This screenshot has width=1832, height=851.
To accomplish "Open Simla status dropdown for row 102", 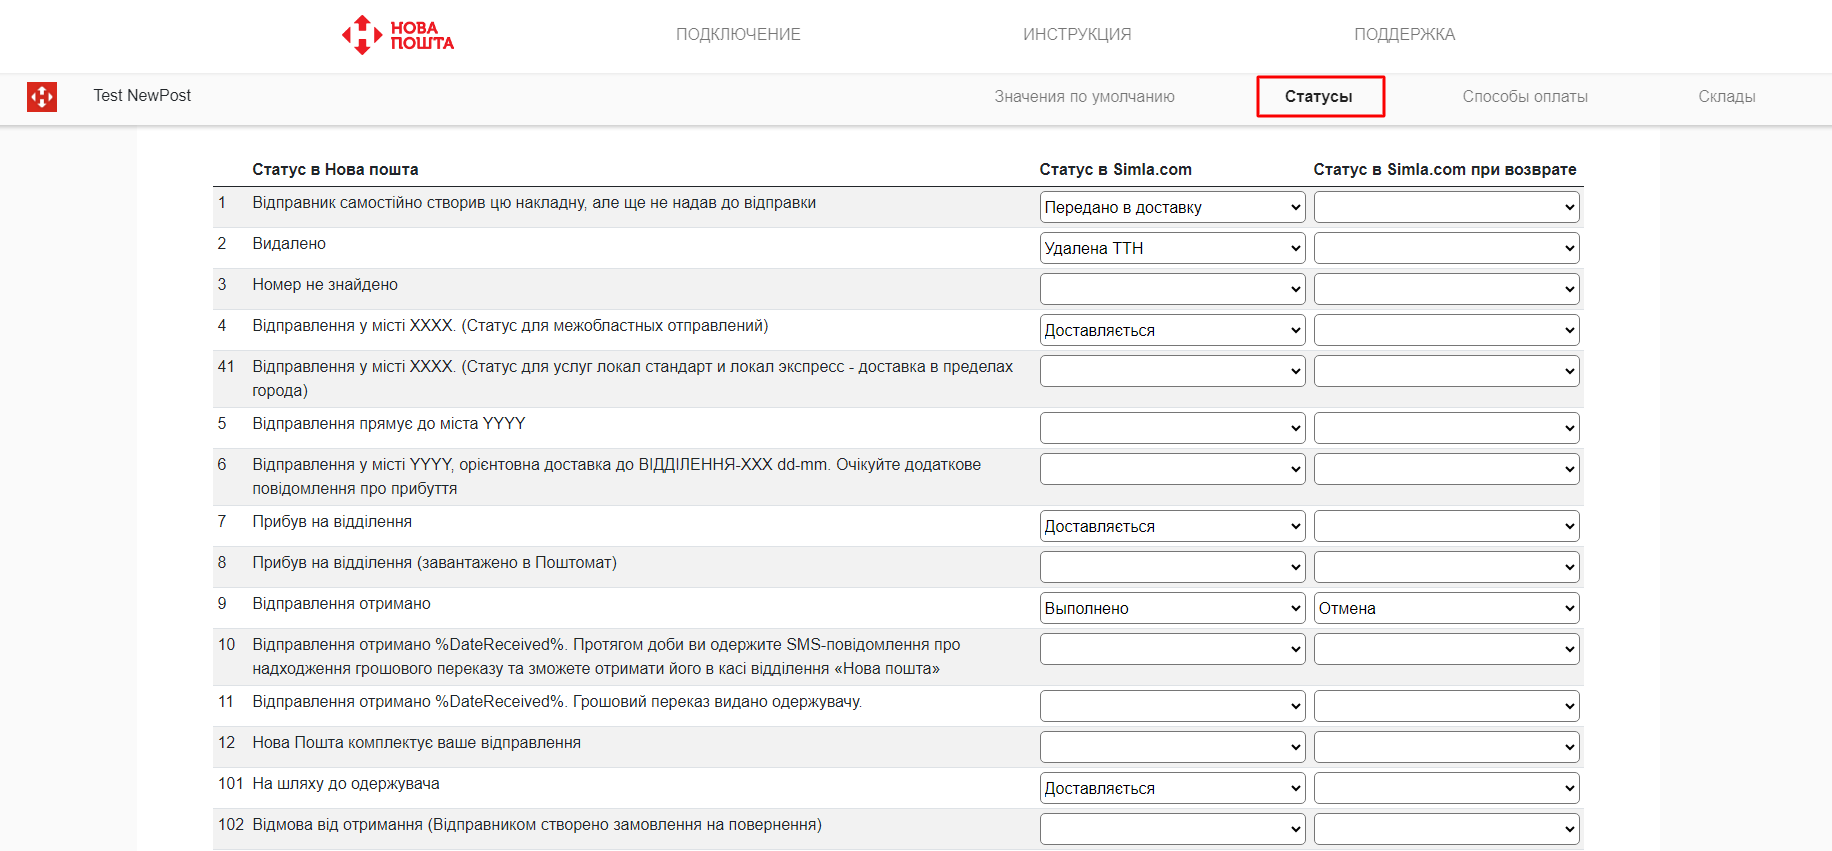I will pos(1173,830).
